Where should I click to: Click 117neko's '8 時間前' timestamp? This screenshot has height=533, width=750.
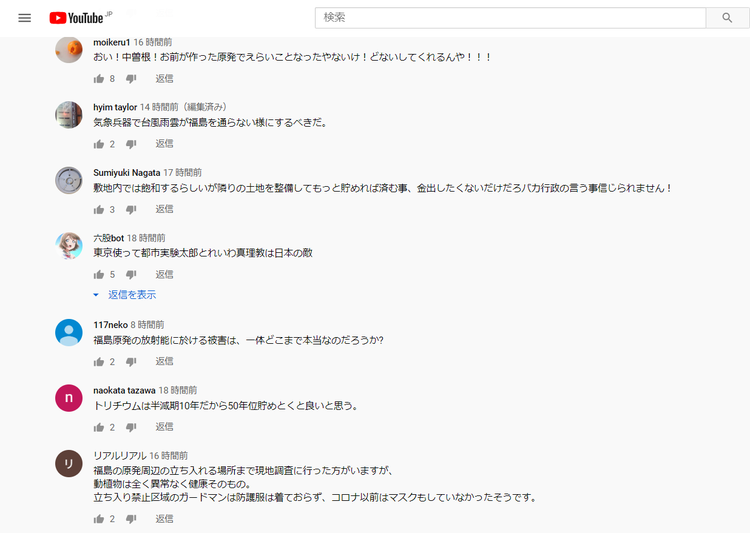pyautogui.click(x=147, y=325)
